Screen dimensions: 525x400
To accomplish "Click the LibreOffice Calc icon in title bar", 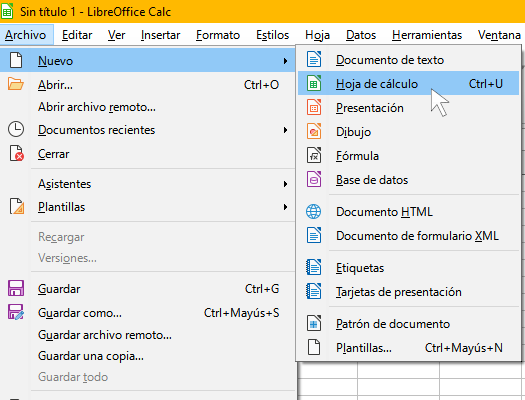I will 7,11.
